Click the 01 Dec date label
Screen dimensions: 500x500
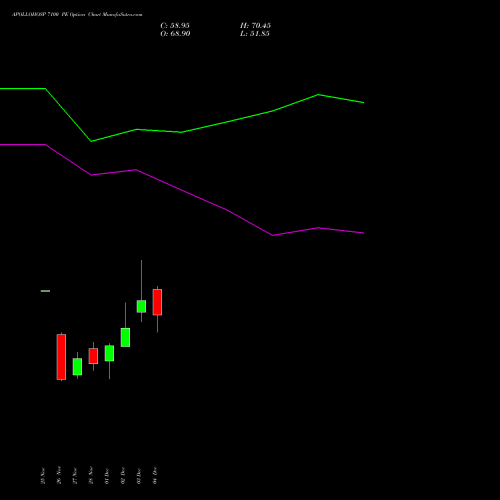(x=107, y=476)
